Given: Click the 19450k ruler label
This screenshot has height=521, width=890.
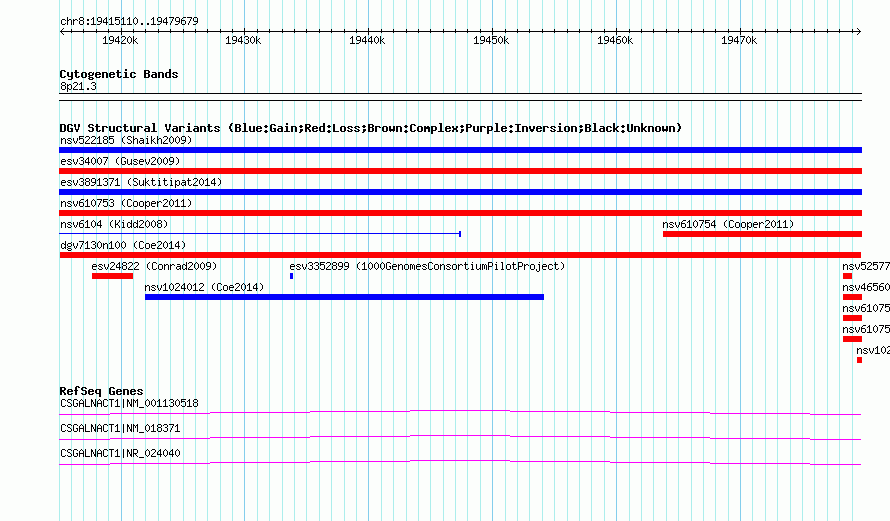Looking at the screenshot, I should click(491, 40).
